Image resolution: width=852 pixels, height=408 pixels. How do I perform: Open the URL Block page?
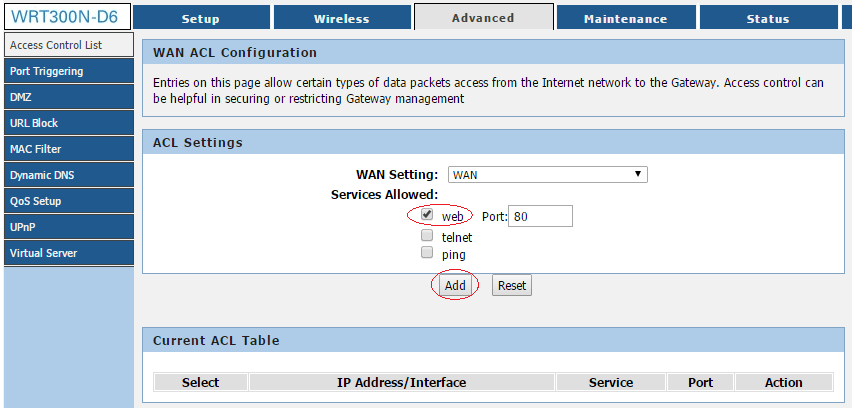point(67,123)
